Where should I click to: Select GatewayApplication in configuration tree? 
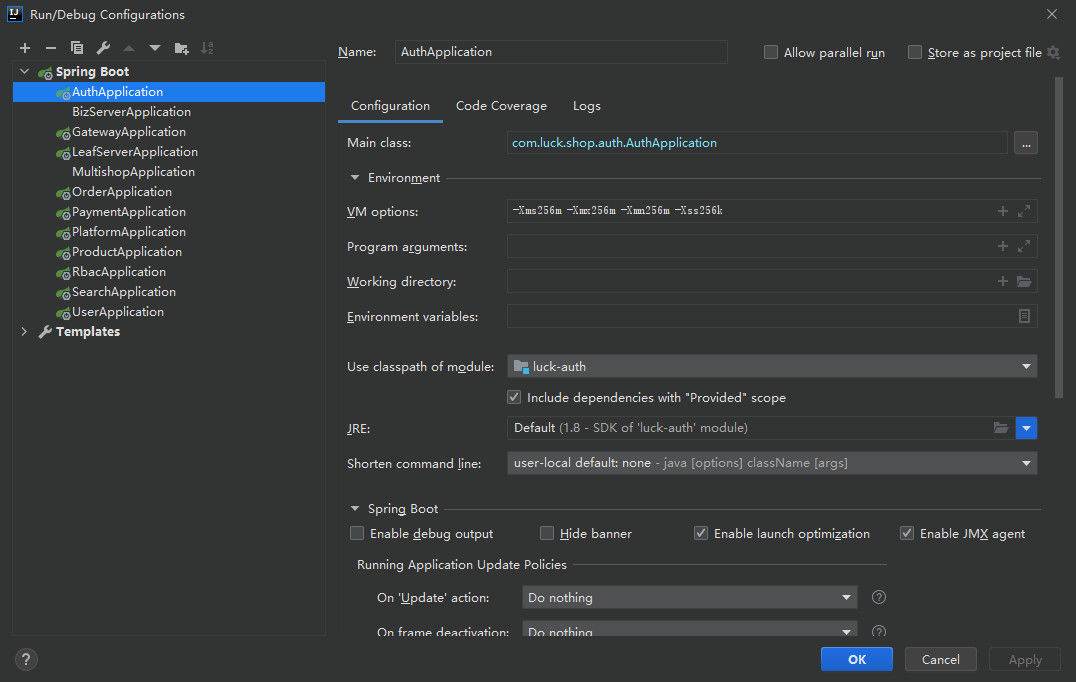point(128,132)
